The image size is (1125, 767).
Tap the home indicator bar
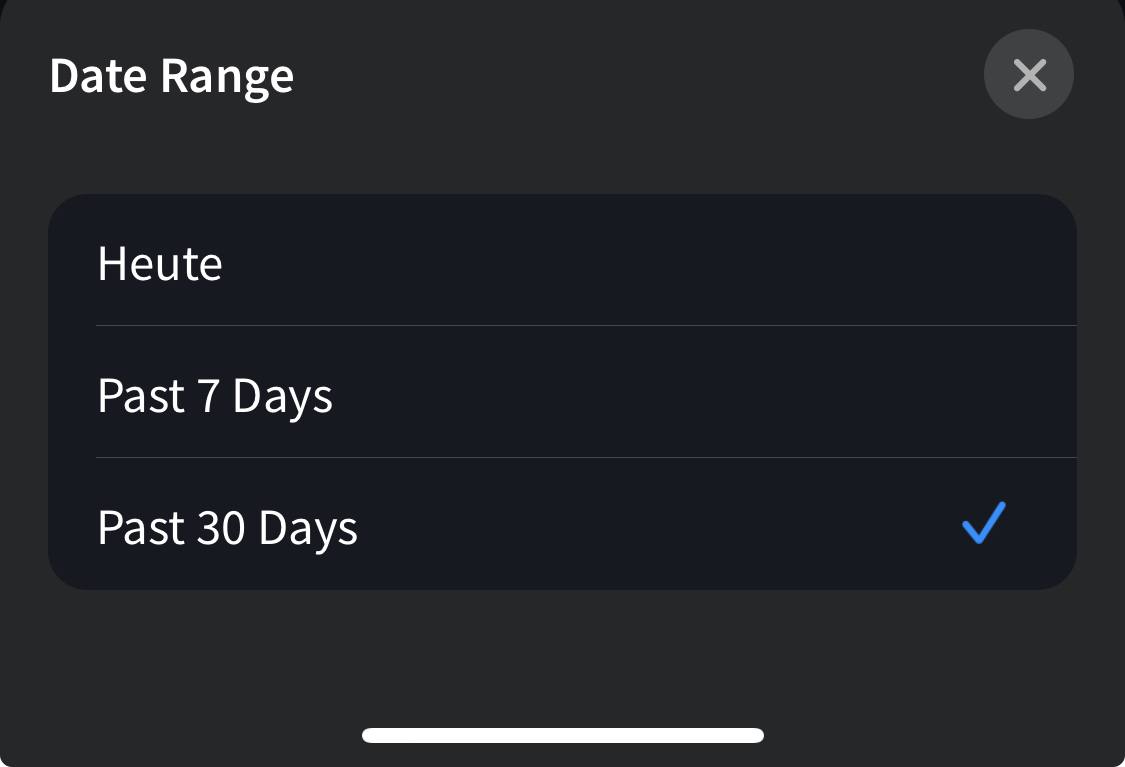[563, 736]
